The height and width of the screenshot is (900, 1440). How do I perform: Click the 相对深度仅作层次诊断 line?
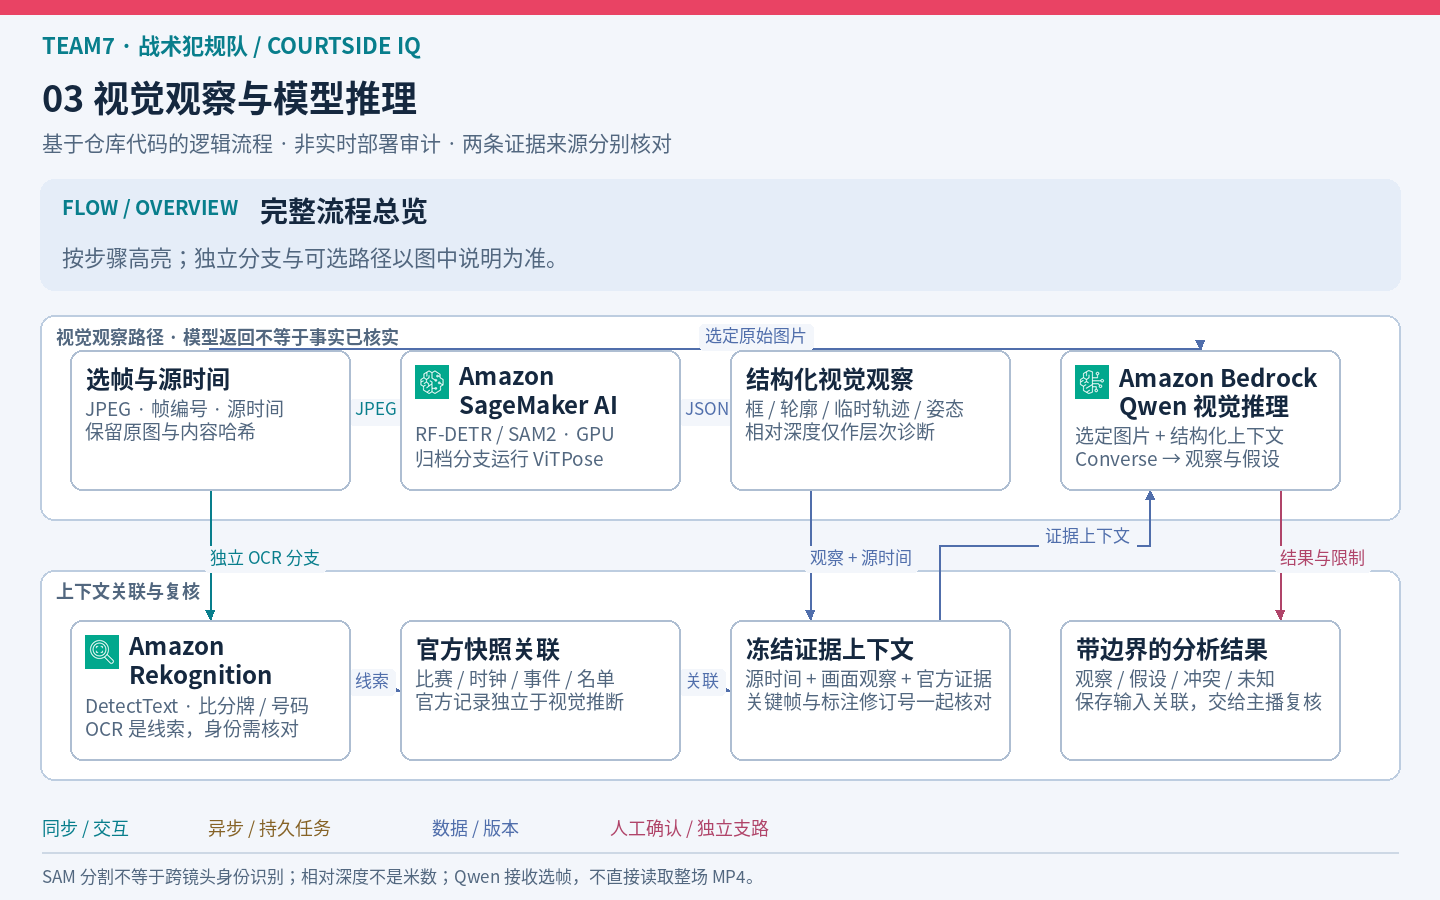(x=840, y=432)
